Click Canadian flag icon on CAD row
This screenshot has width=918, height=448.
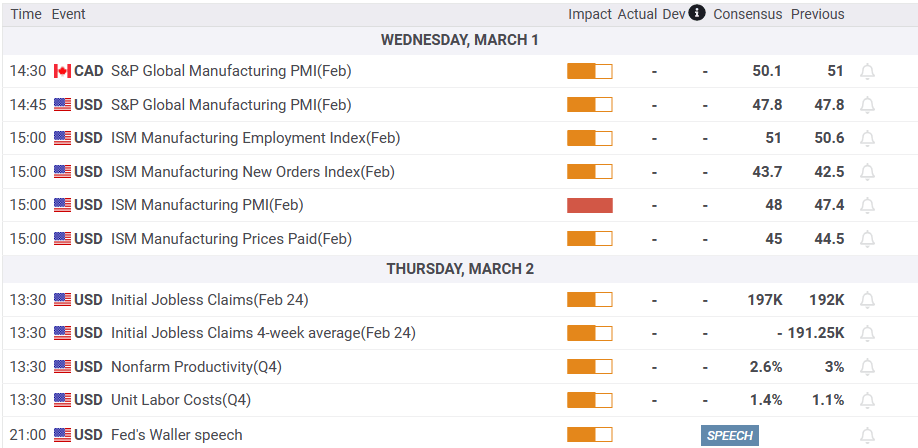click(62, 71)
